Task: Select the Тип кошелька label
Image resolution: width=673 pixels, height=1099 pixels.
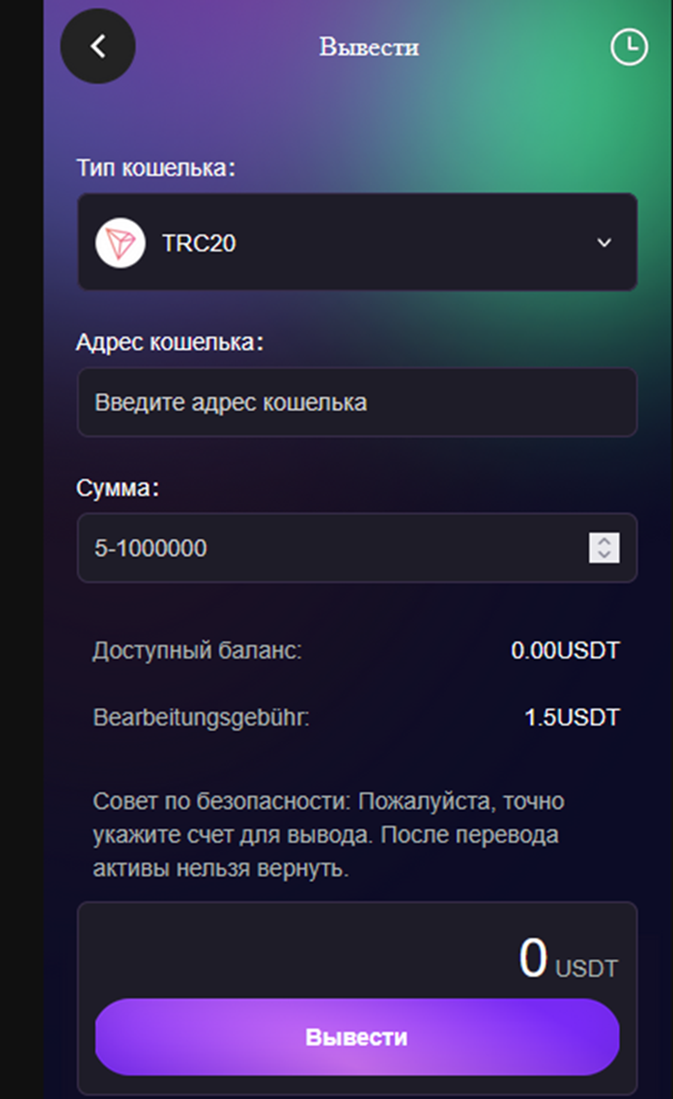Action: click(155, 168)
